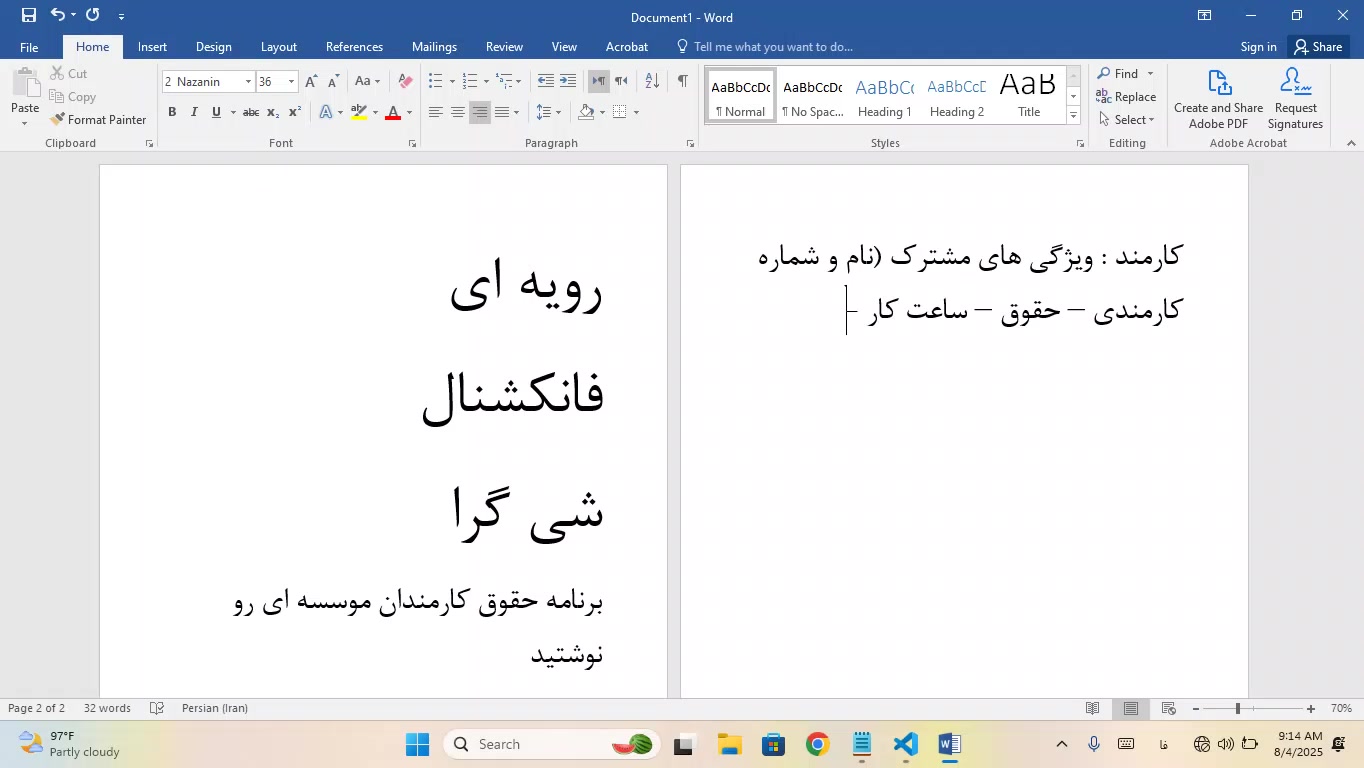Apply strikethrough to the text
Screen dimensions: 1364x768
coord(251,112)
